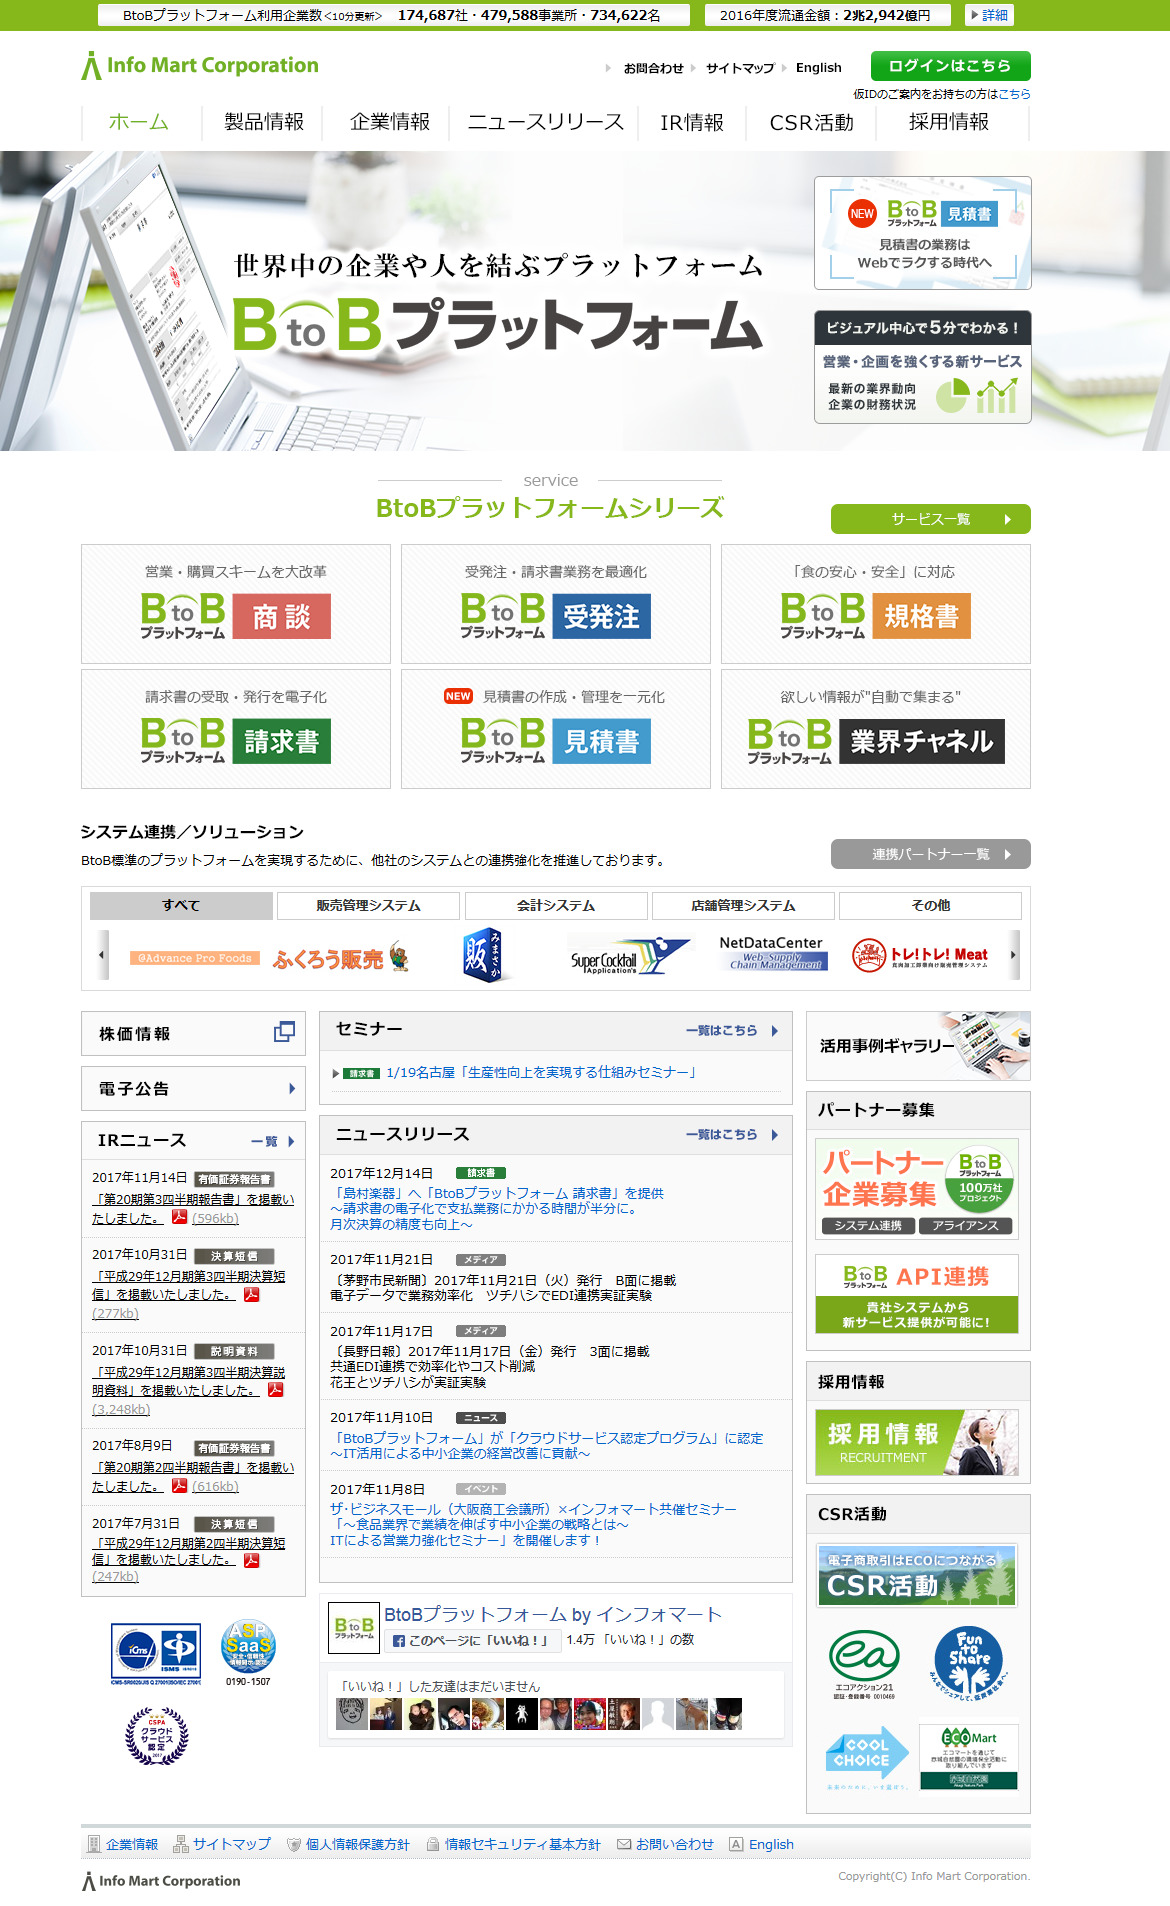Image resolution: width=1170 pixels, height=1906 pixels.
Task: Click the トレ!トレ! Meat partner logo
Action: point(920,955)
